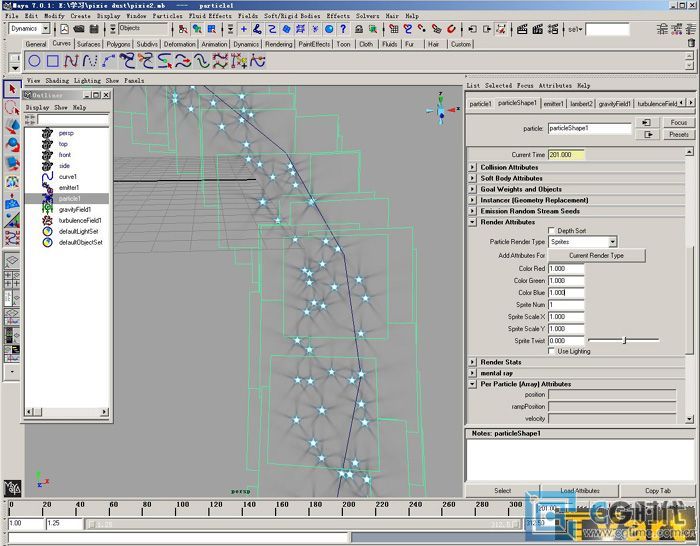700x546 pixels.
Task: Click the select by component mode icon
Action: (212, 29)
